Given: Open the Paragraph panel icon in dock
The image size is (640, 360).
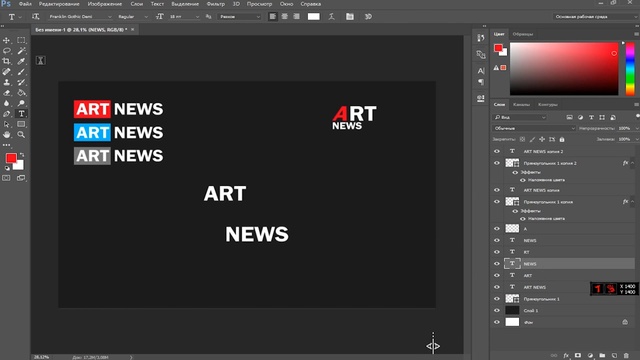Looking at the screenshot, I should (x=481, y=82).
